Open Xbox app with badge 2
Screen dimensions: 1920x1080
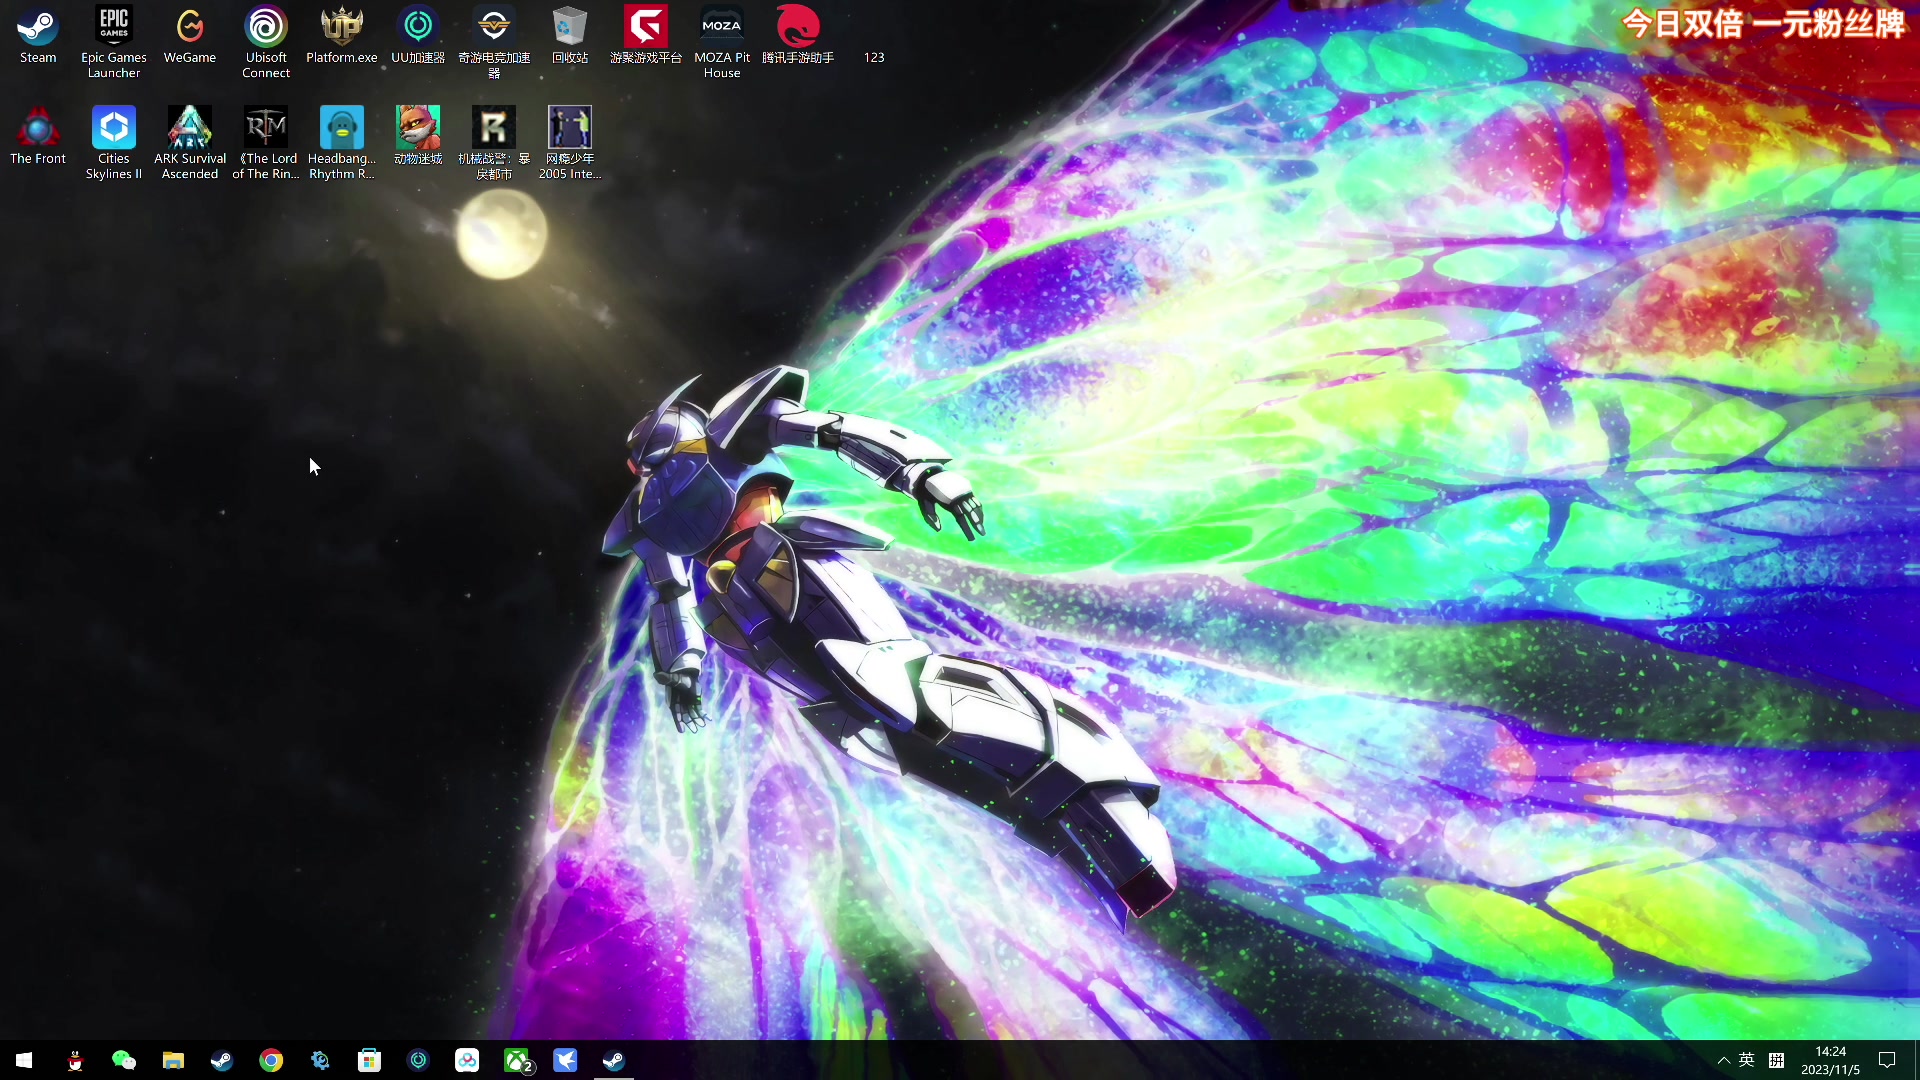[x=517, y=1060]
